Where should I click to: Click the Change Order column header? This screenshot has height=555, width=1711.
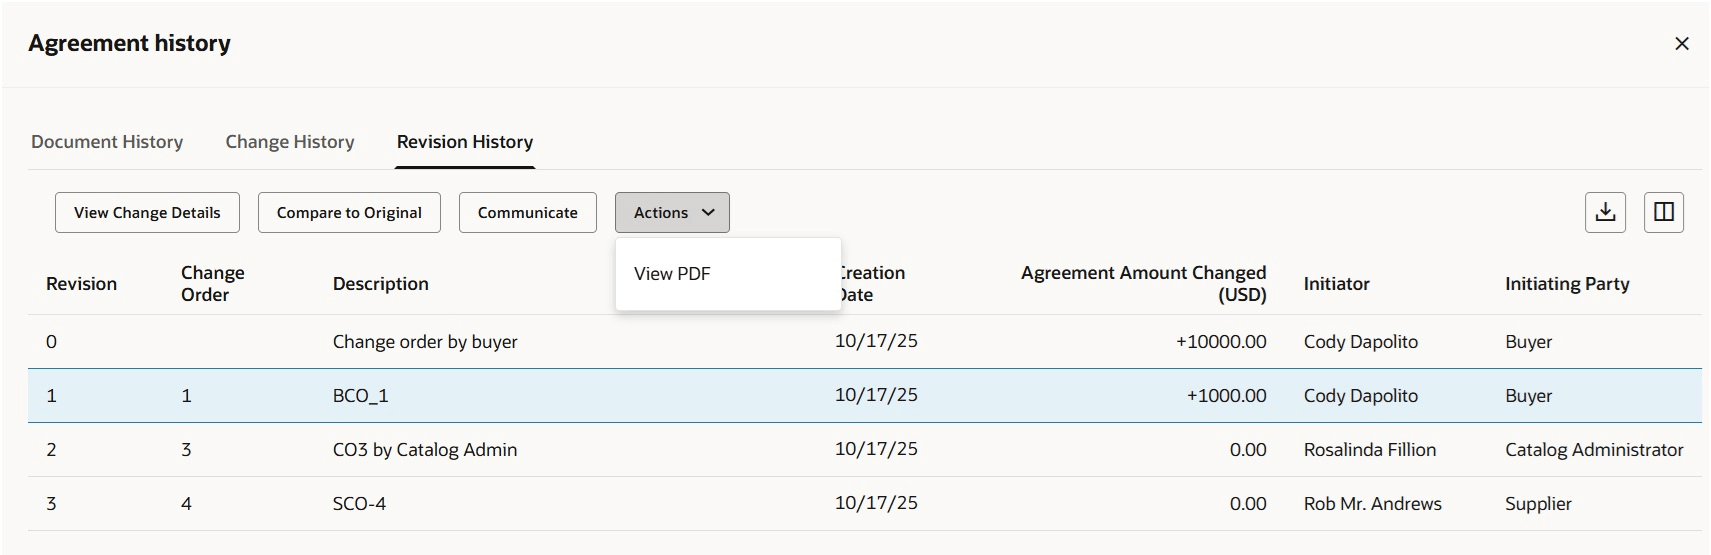212,284
